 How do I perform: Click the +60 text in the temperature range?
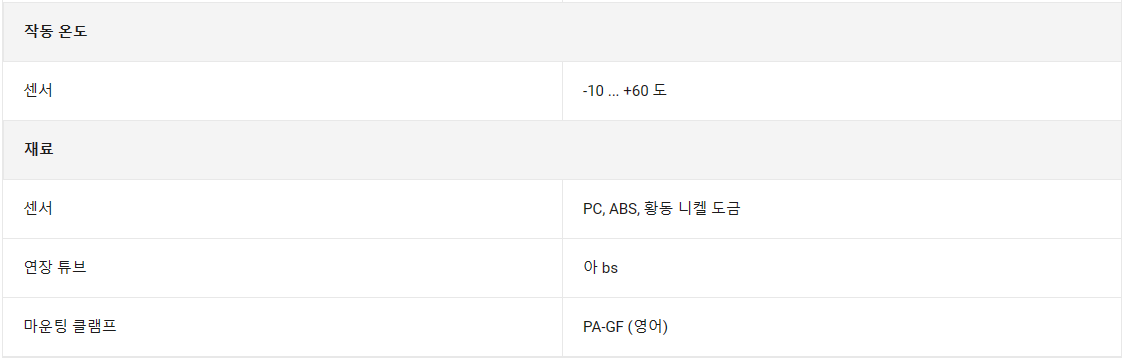[x=636, y=92]
